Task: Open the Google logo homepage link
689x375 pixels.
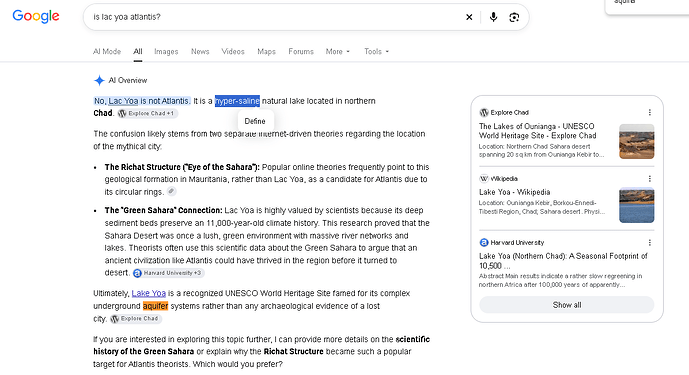Action: coord(36,16)
